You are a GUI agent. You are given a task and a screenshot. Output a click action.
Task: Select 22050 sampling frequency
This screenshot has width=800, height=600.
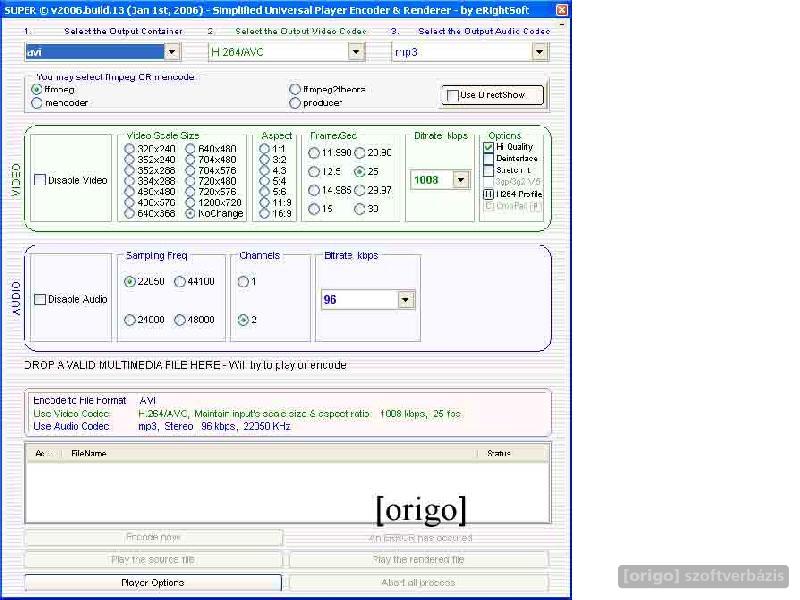[130, 281]
